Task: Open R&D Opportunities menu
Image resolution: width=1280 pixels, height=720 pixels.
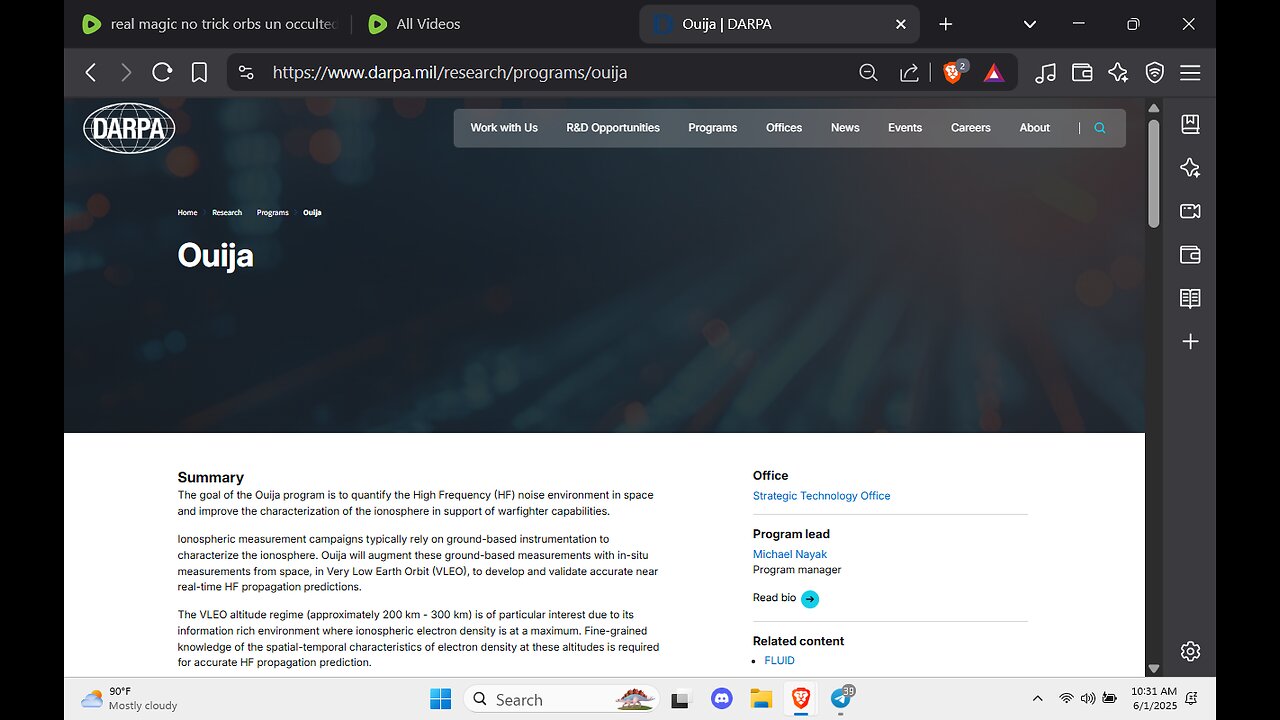Action: pyautogui.click(x=613, y=128)
